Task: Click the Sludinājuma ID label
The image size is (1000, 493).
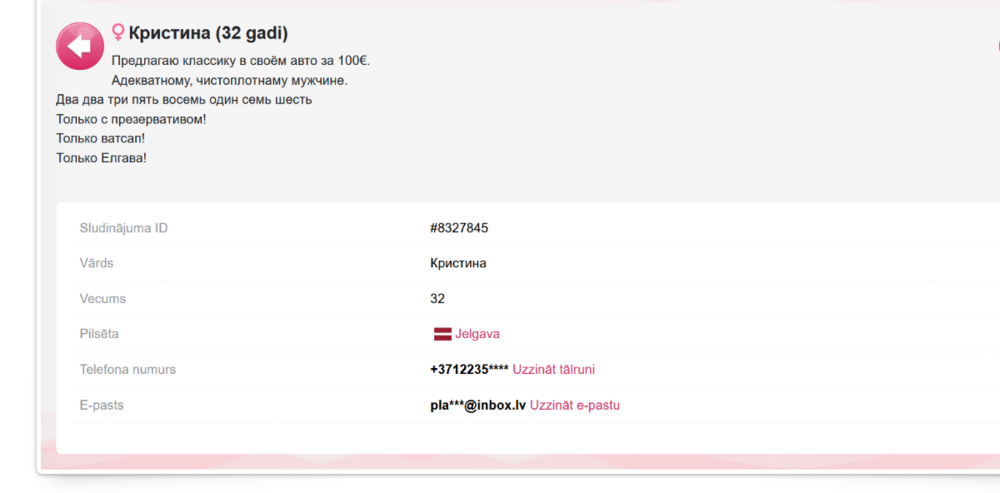Action: click(x=124, y=228)
